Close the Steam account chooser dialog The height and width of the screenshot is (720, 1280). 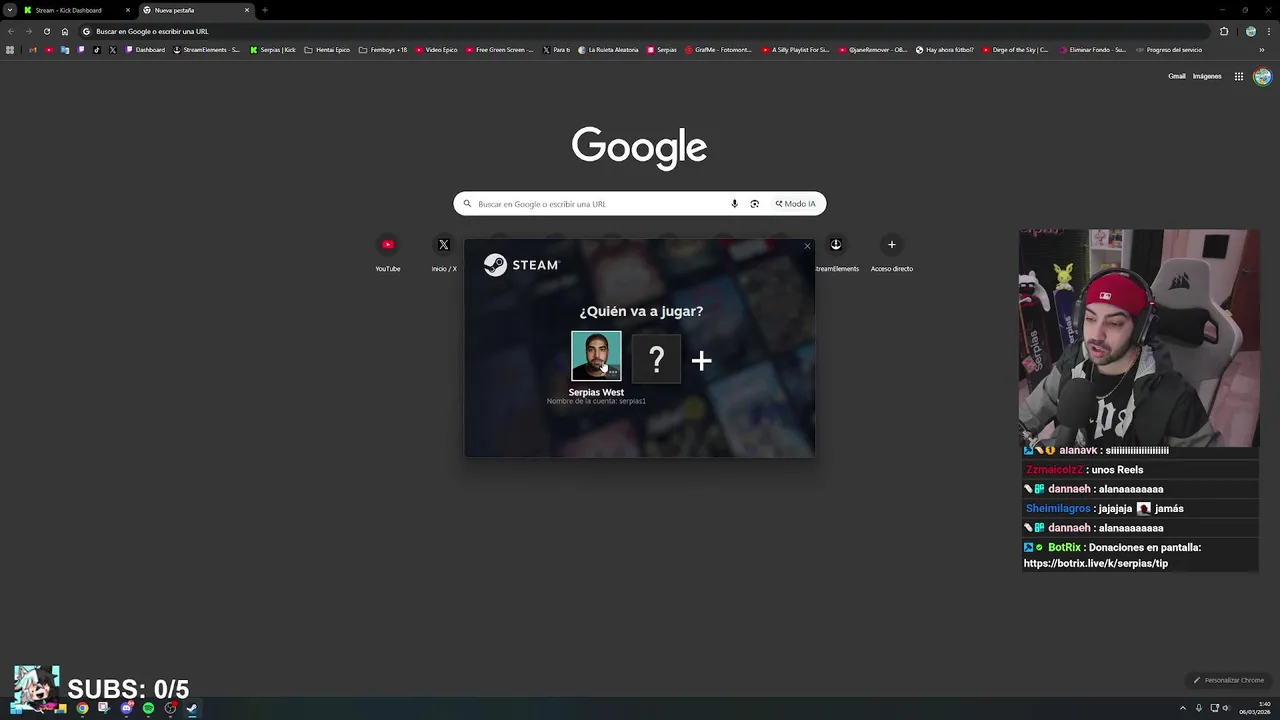coord(807,246)
